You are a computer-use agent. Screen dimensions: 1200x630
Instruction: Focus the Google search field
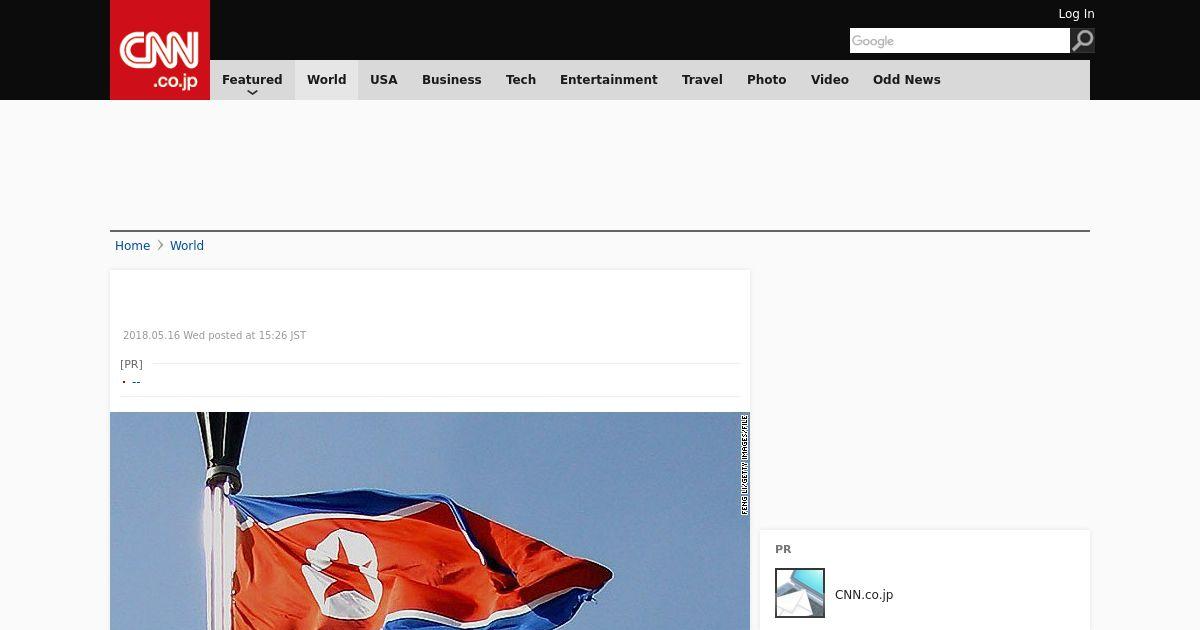959,41
